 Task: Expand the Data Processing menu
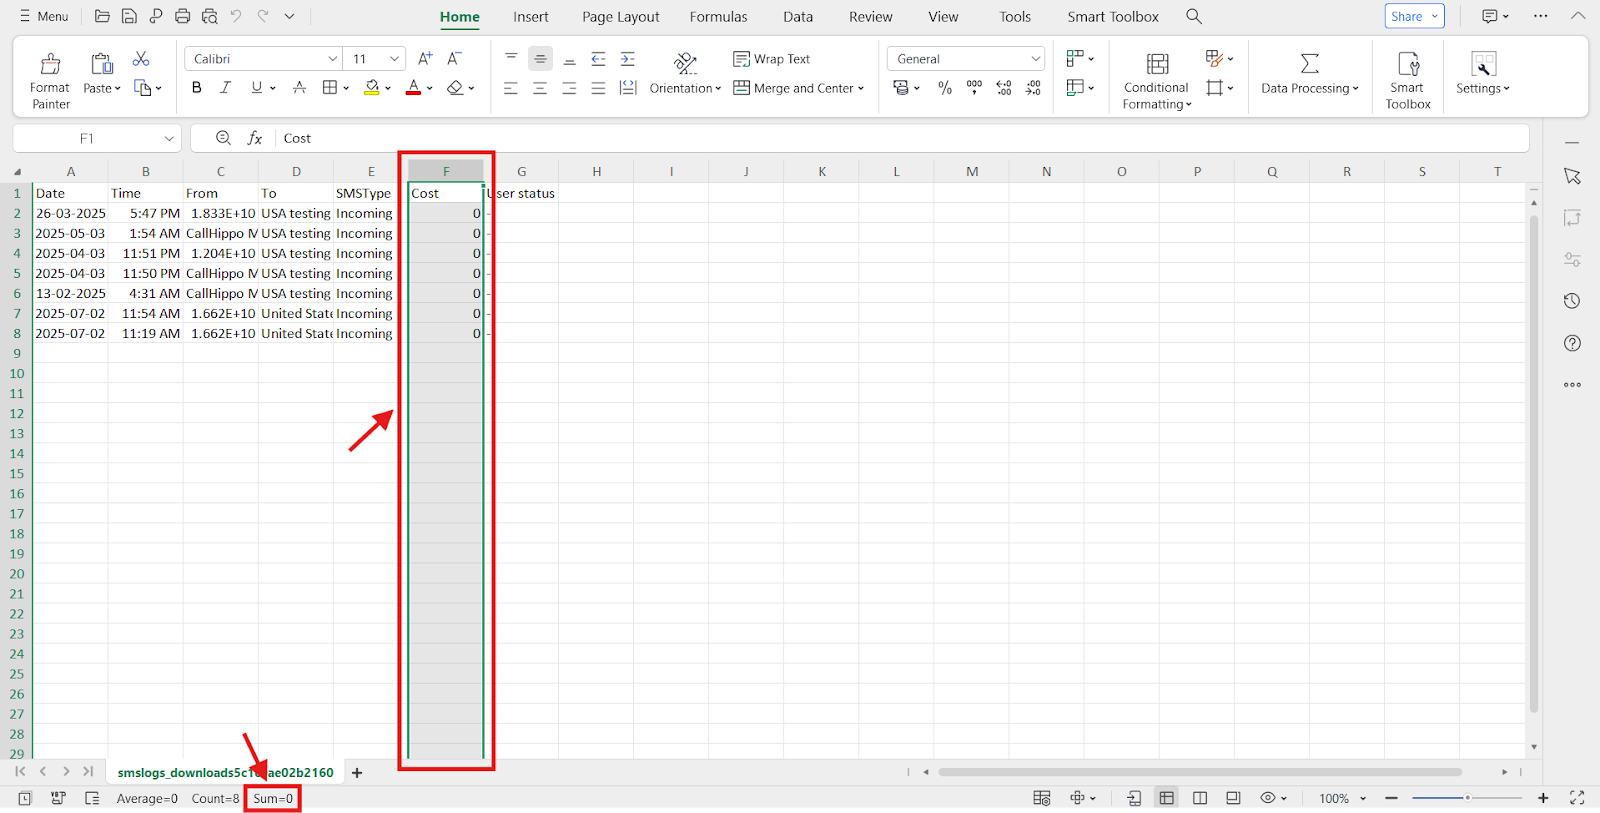[1310, 75]
